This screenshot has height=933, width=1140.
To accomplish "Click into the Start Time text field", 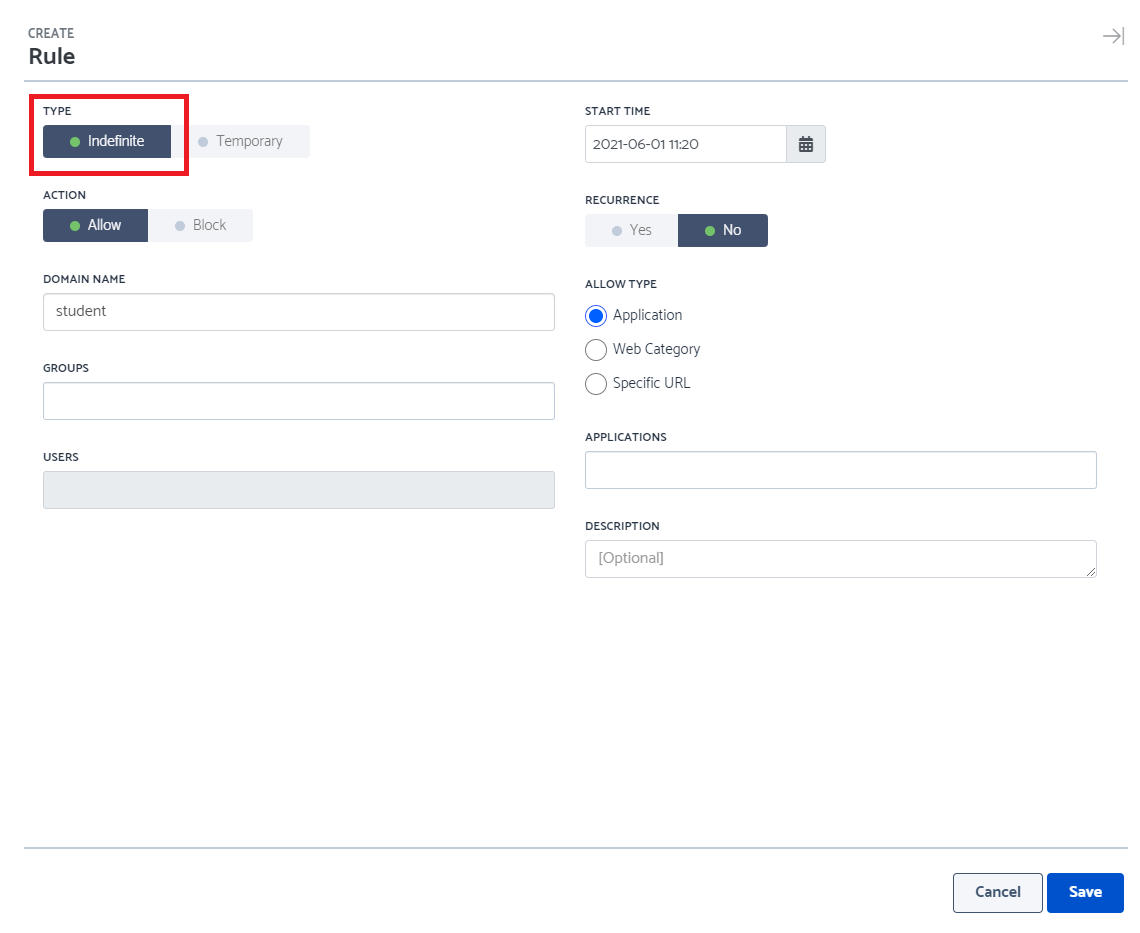I will (686, 144).
